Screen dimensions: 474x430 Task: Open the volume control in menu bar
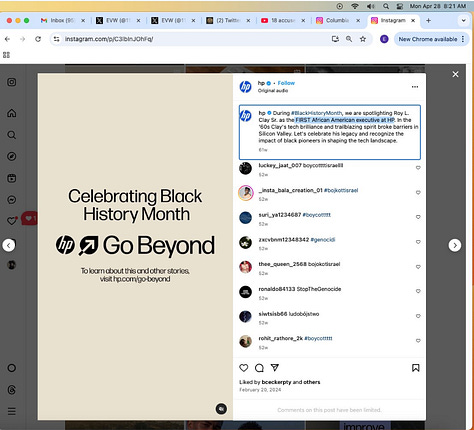point(371,6)
